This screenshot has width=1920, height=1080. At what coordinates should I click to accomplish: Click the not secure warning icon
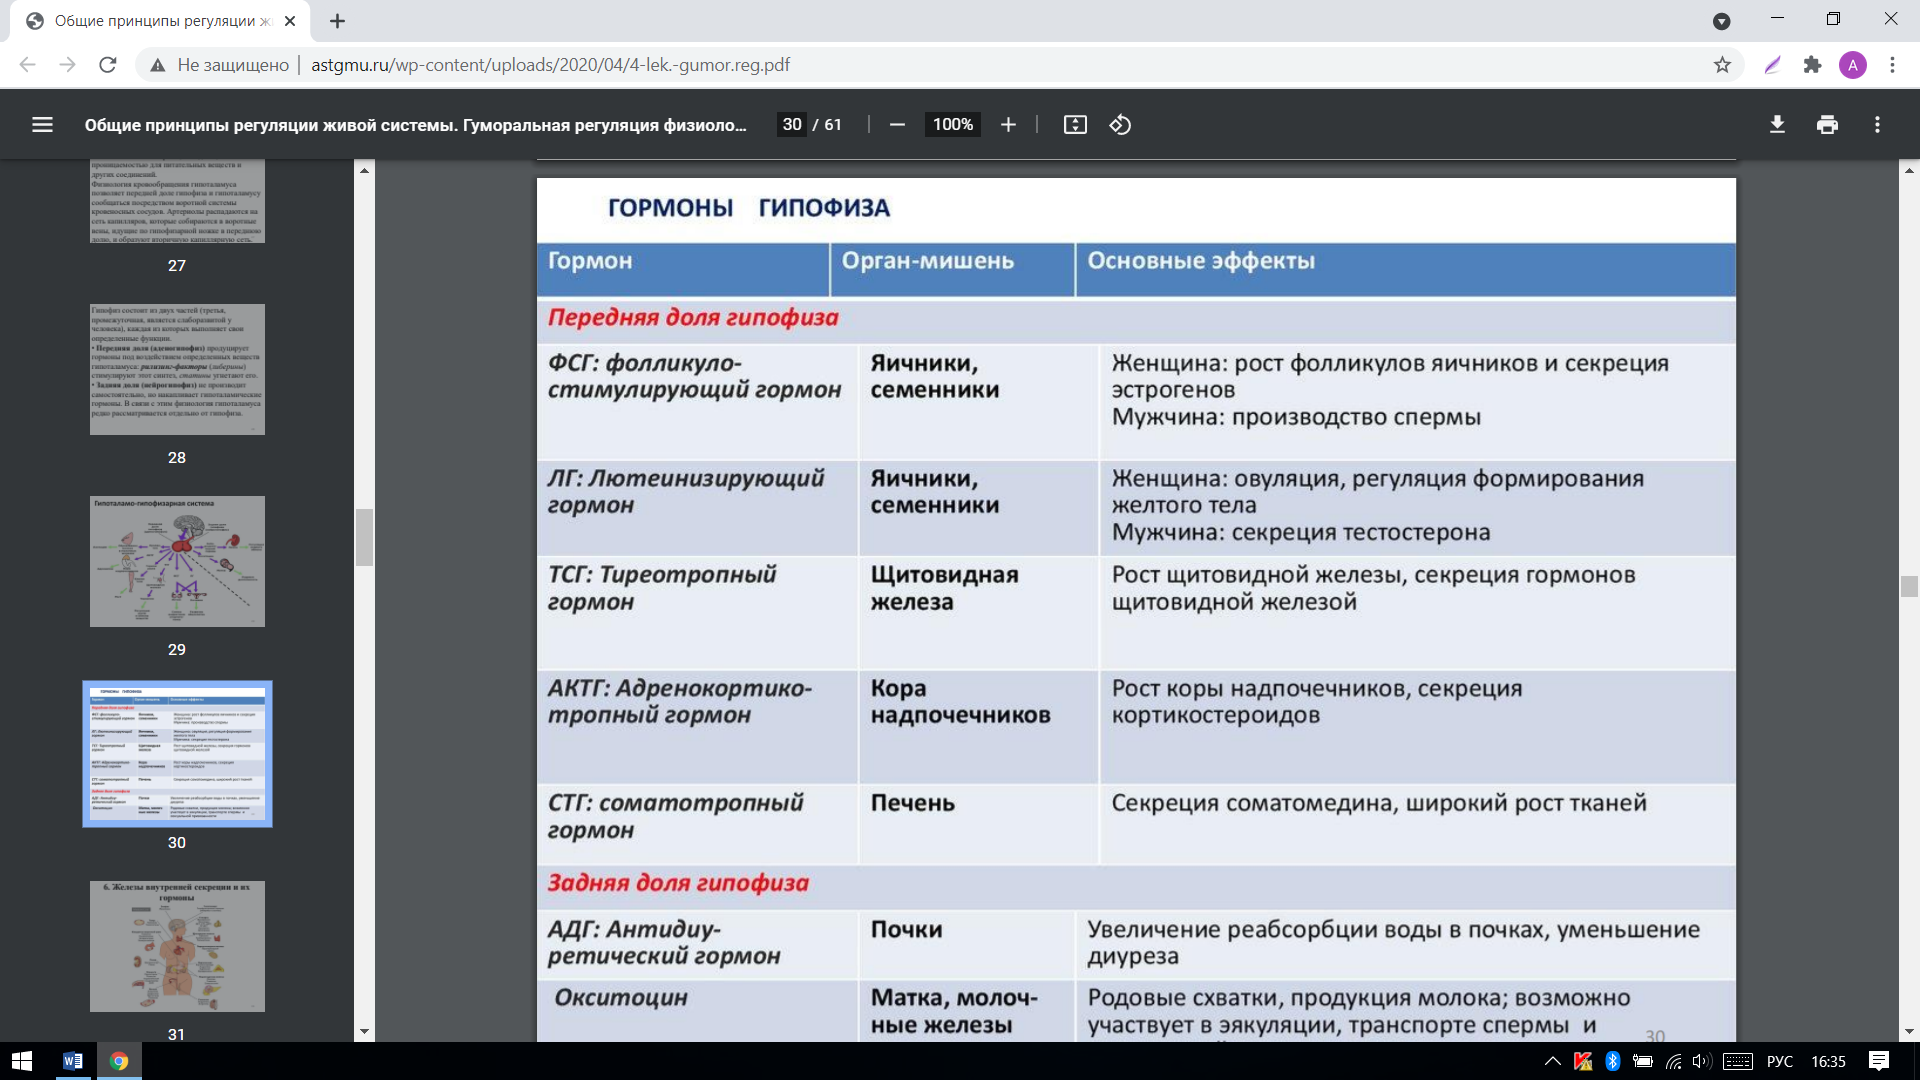click(x=157, y=65)
